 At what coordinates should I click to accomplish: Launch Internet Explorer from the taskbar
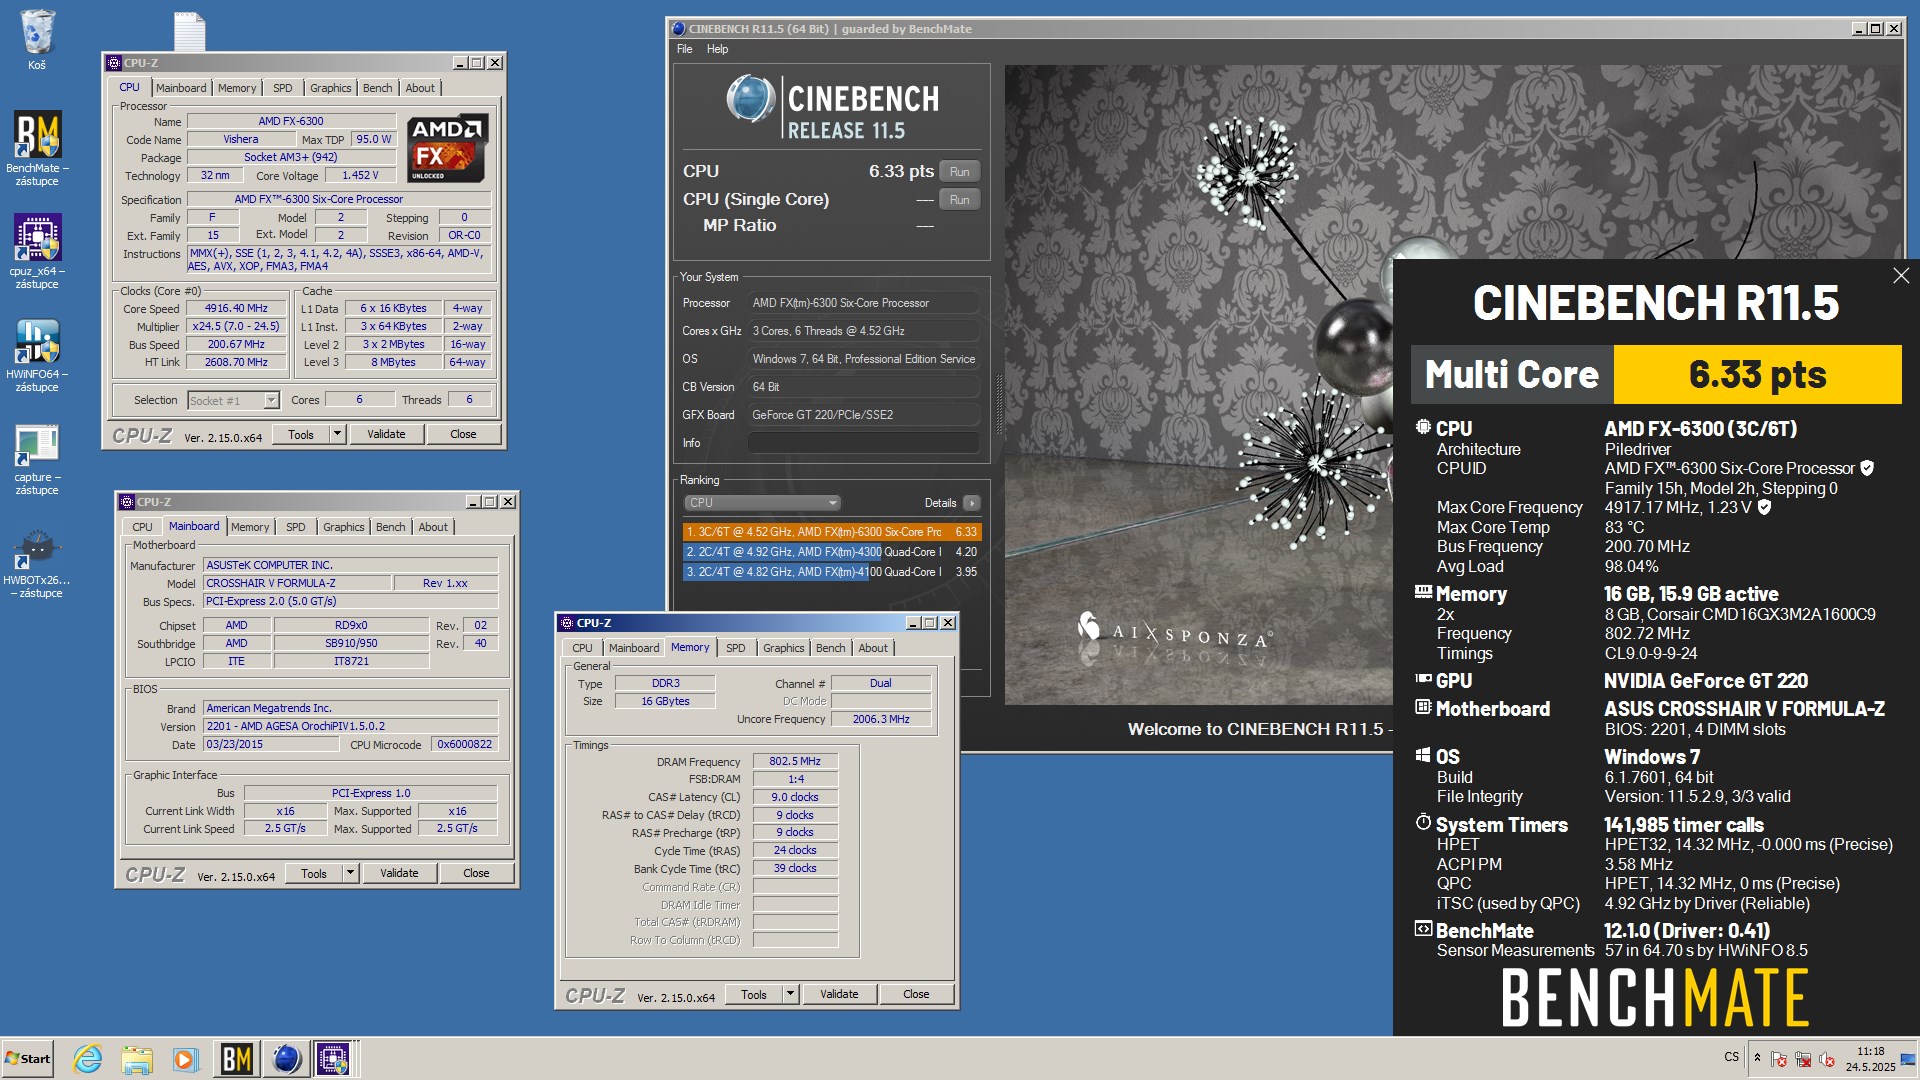coord(88,1058)
